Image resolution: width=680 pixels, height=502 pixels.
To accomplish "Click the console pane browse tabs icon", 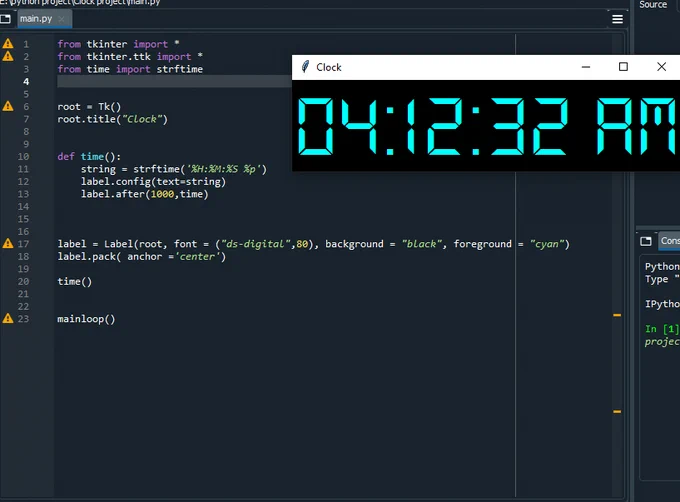I will tap(646, 241).
